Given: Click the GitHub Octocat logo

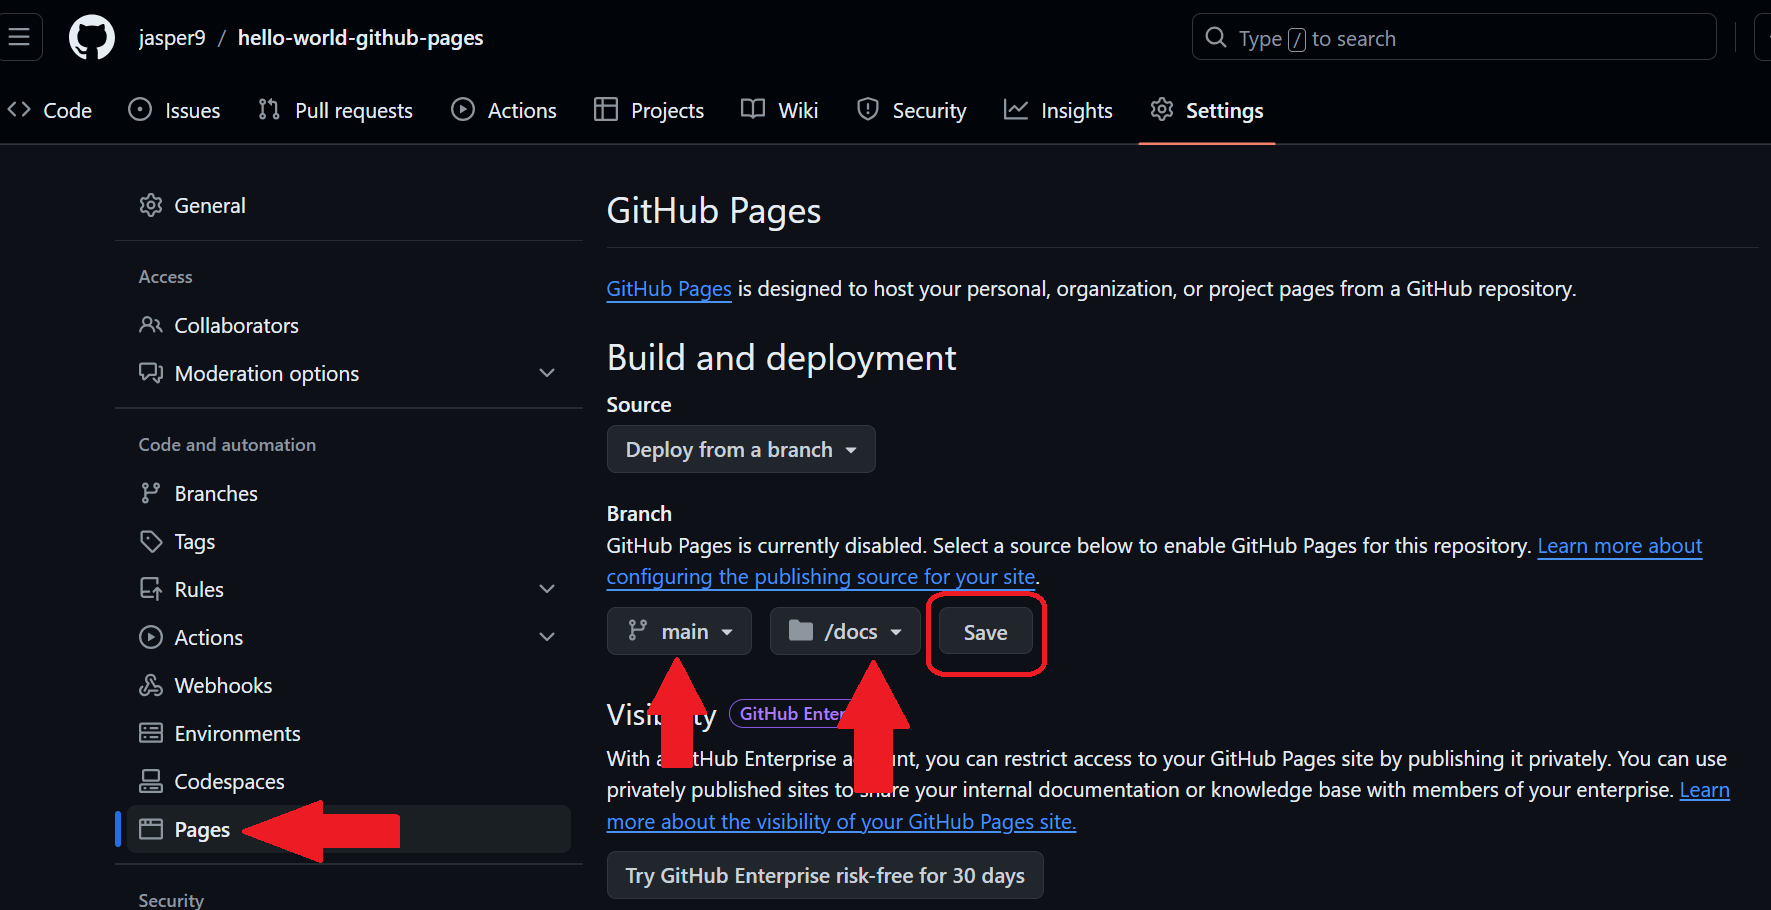Looking at the screenshot, I should coord(91,38).
